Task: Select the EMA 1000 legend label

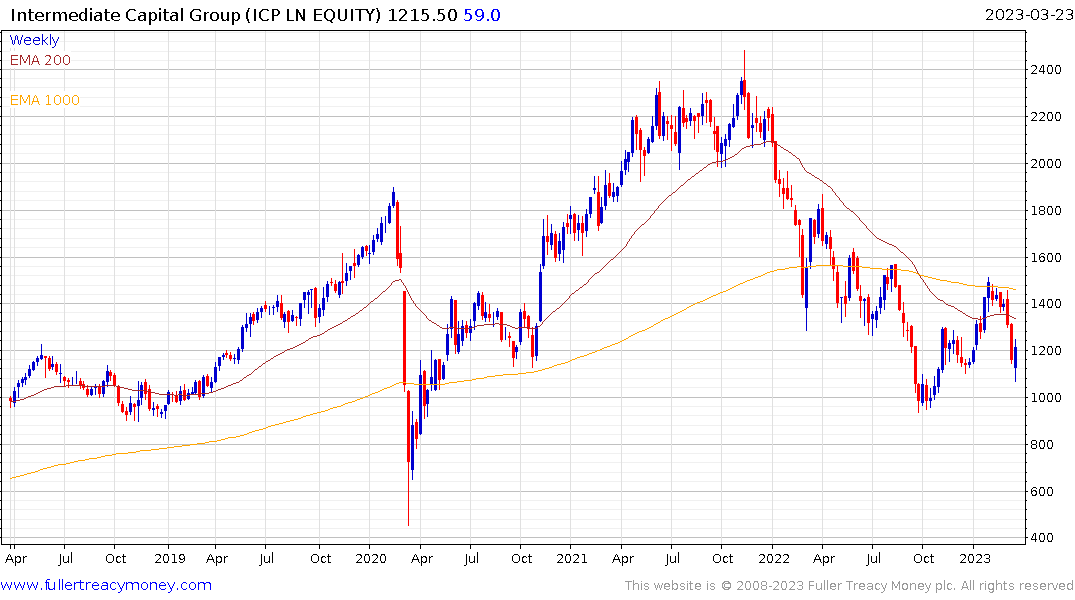Action: click(x=45, y=100)
